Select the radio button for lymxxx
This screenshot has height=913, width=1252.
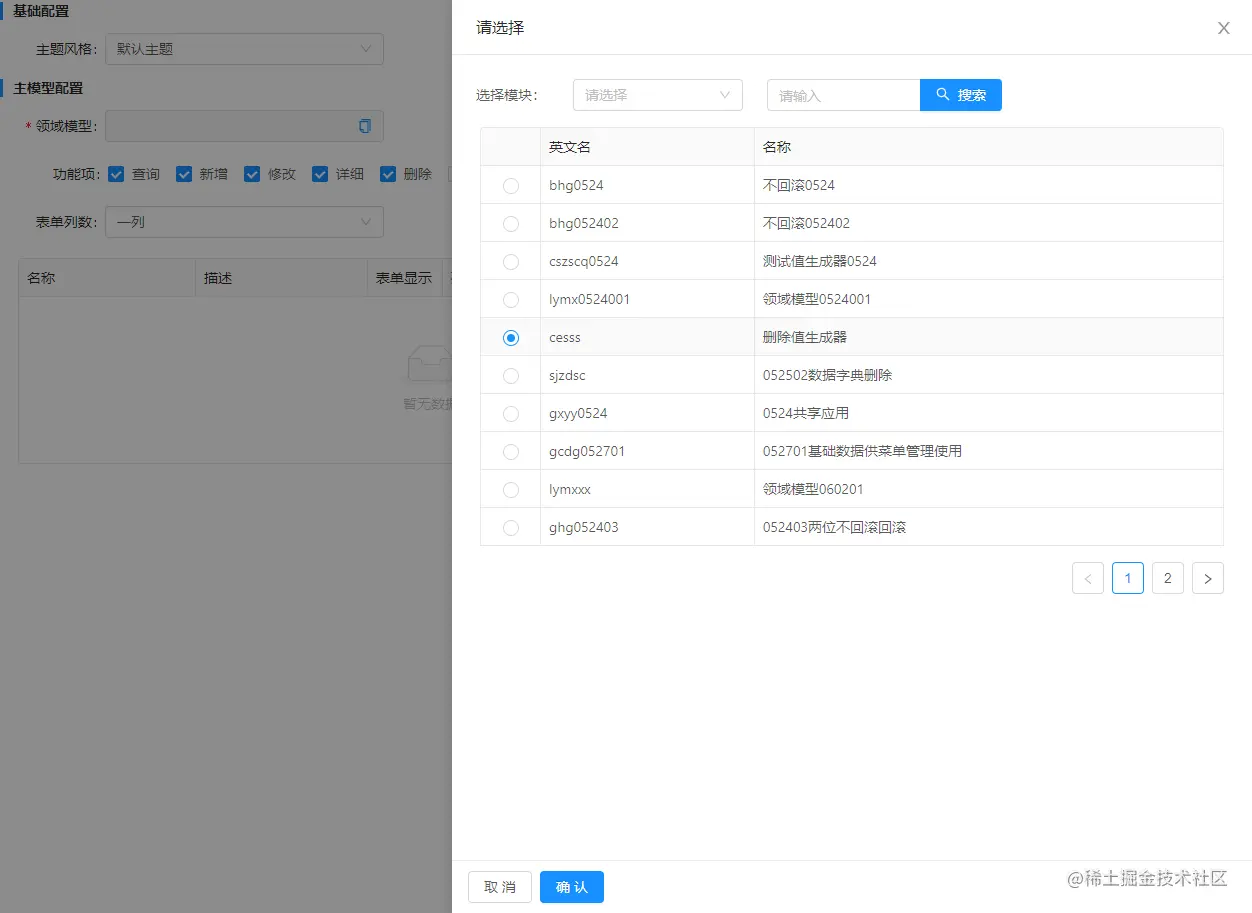point(511,489)
